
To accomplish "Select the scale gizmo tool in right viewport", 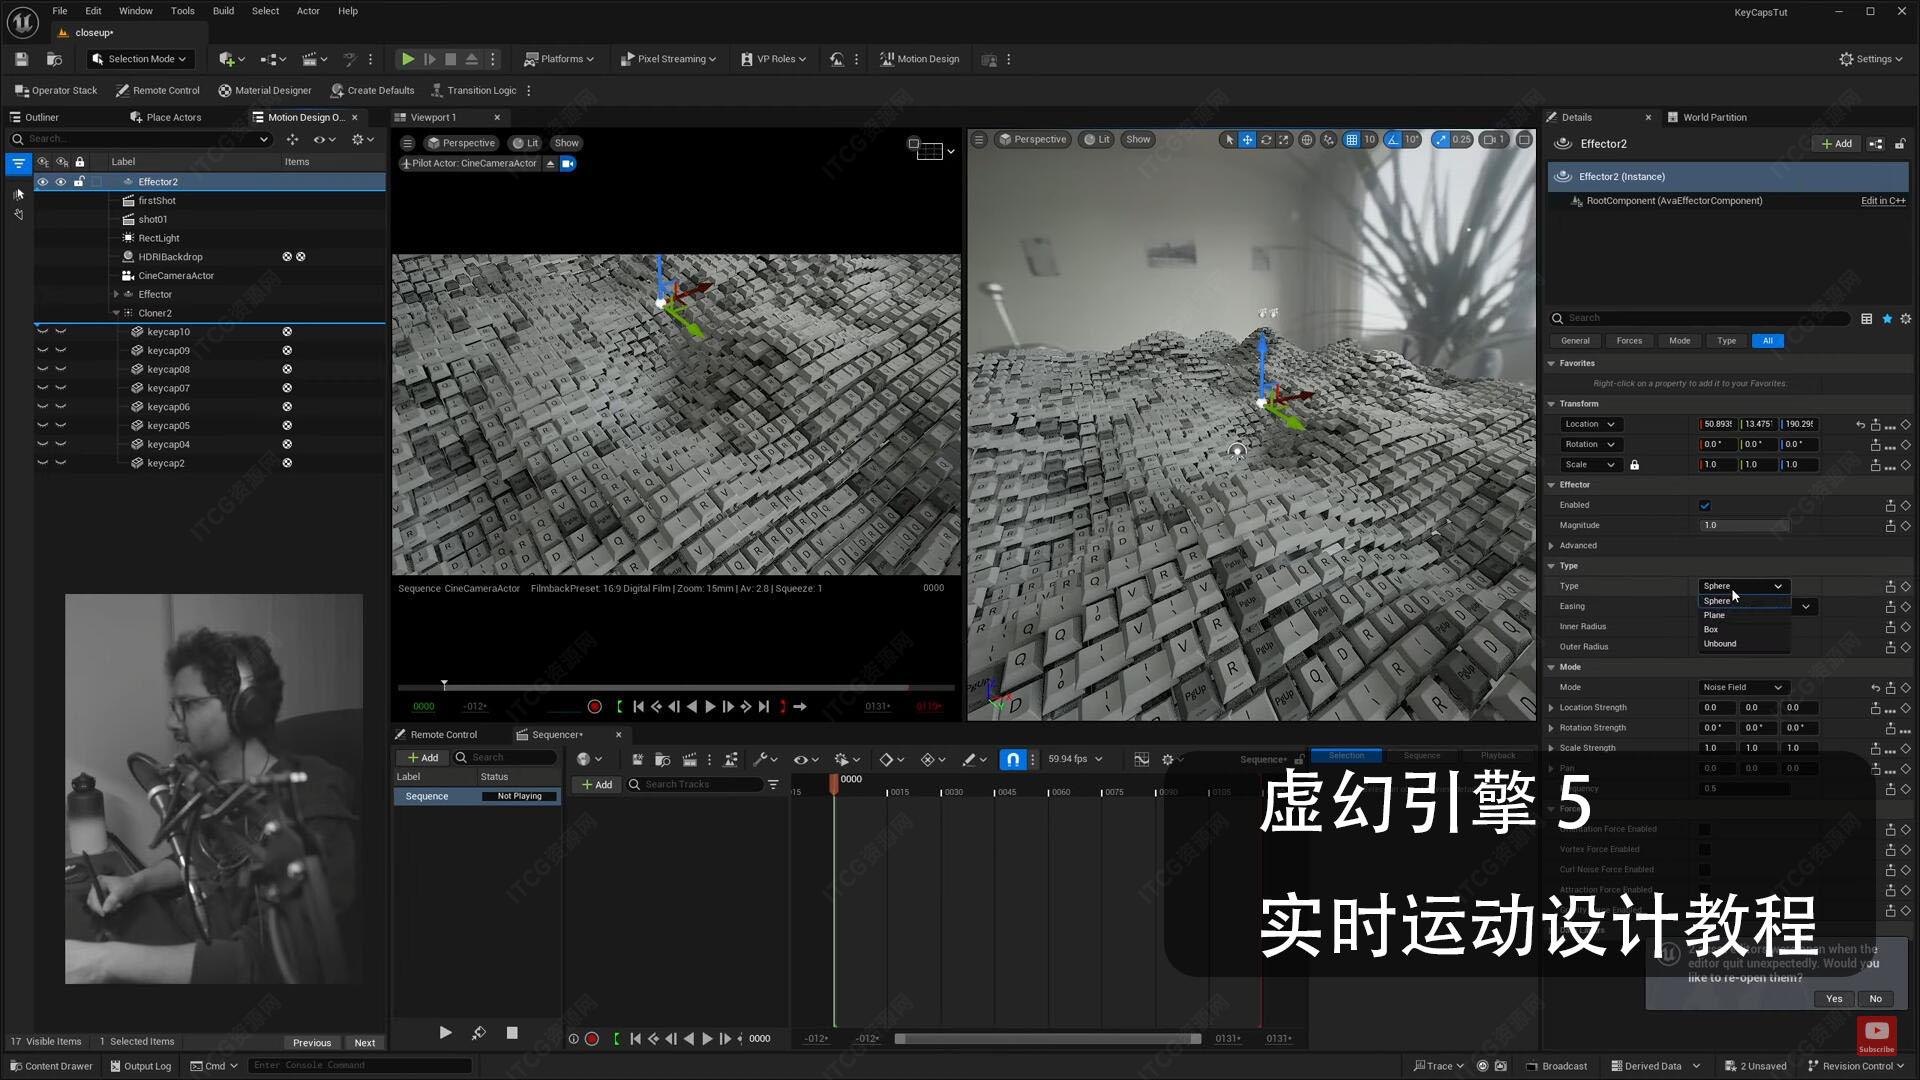I will click(x=1284, y=140).
